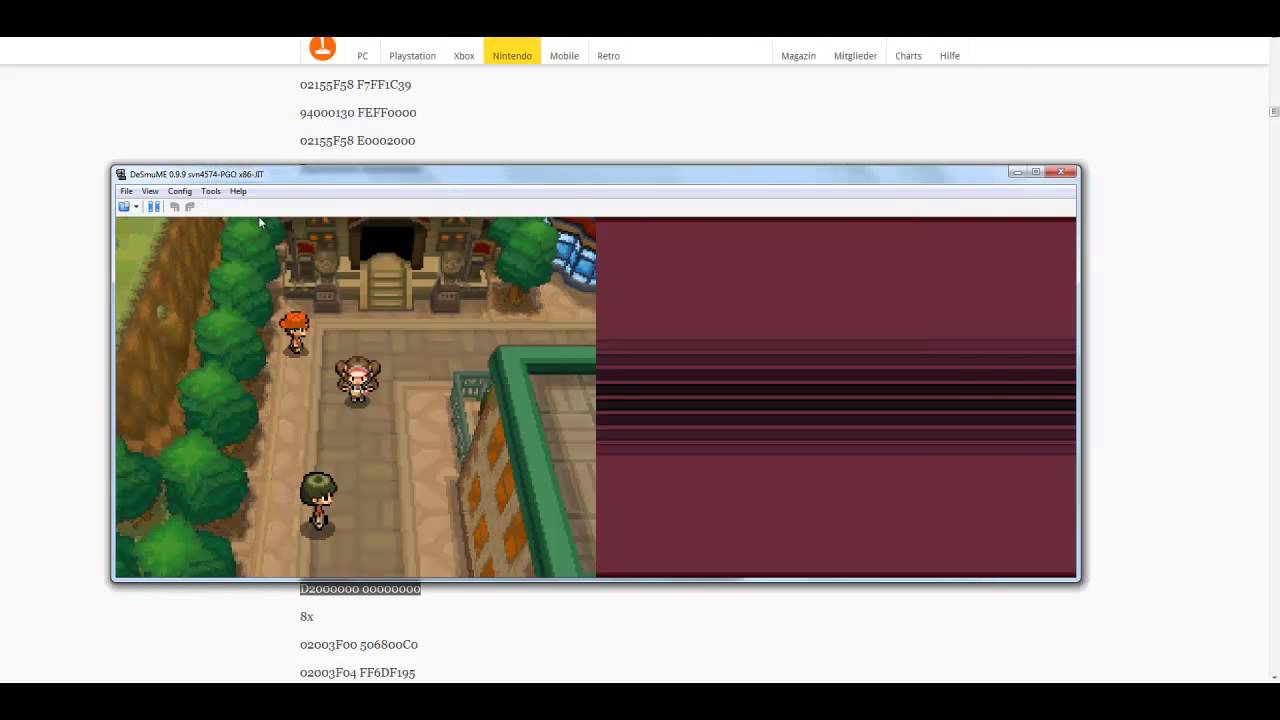Click the green-capped player character in the game

tap(318, 501)
